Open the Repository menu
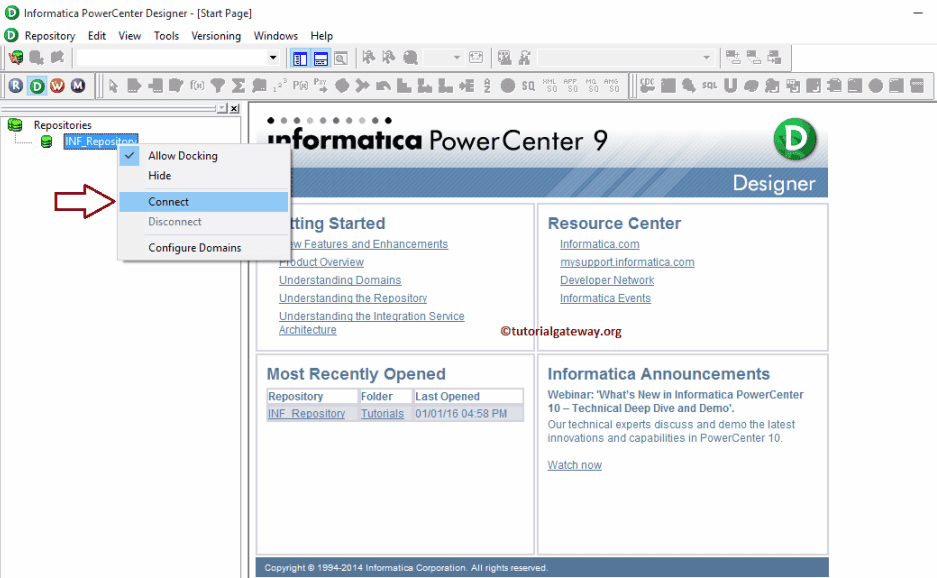Screen dimensions: 937x578 click(50, 36)
